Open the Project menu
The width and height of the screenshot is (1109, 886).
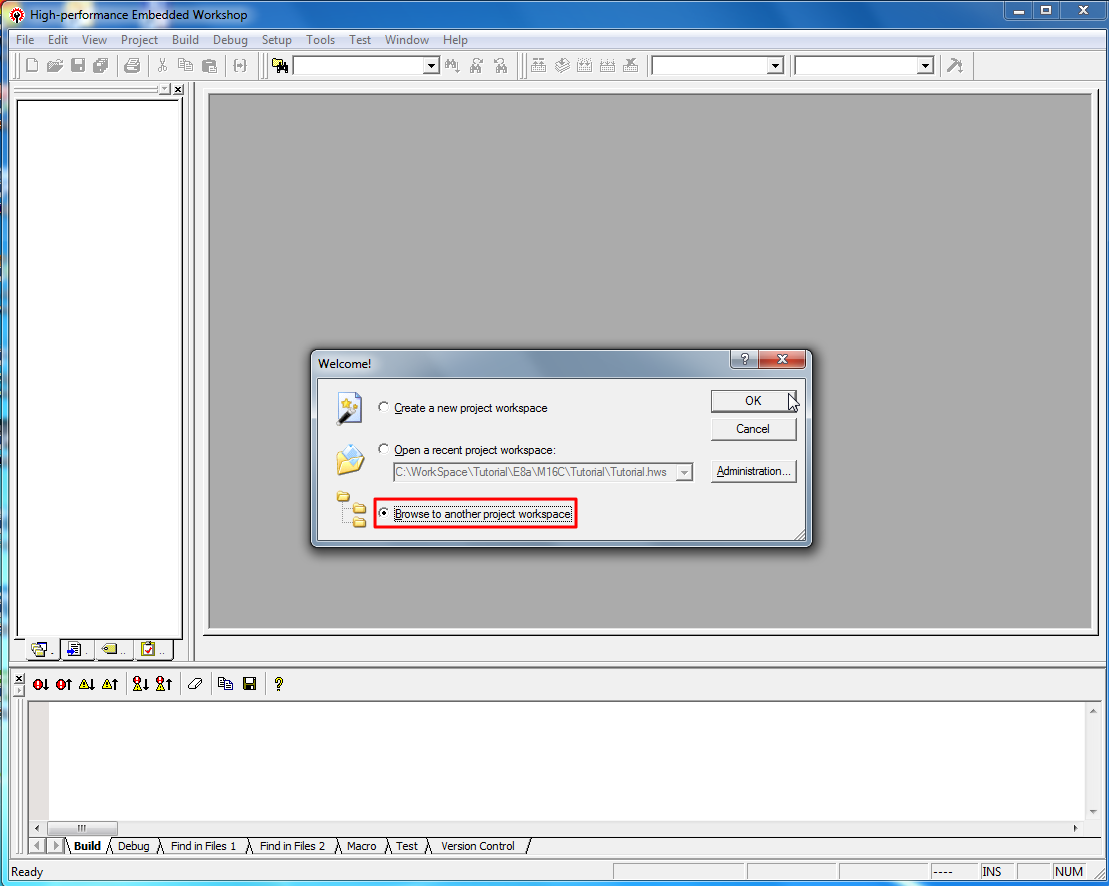[x=139, y=40]
